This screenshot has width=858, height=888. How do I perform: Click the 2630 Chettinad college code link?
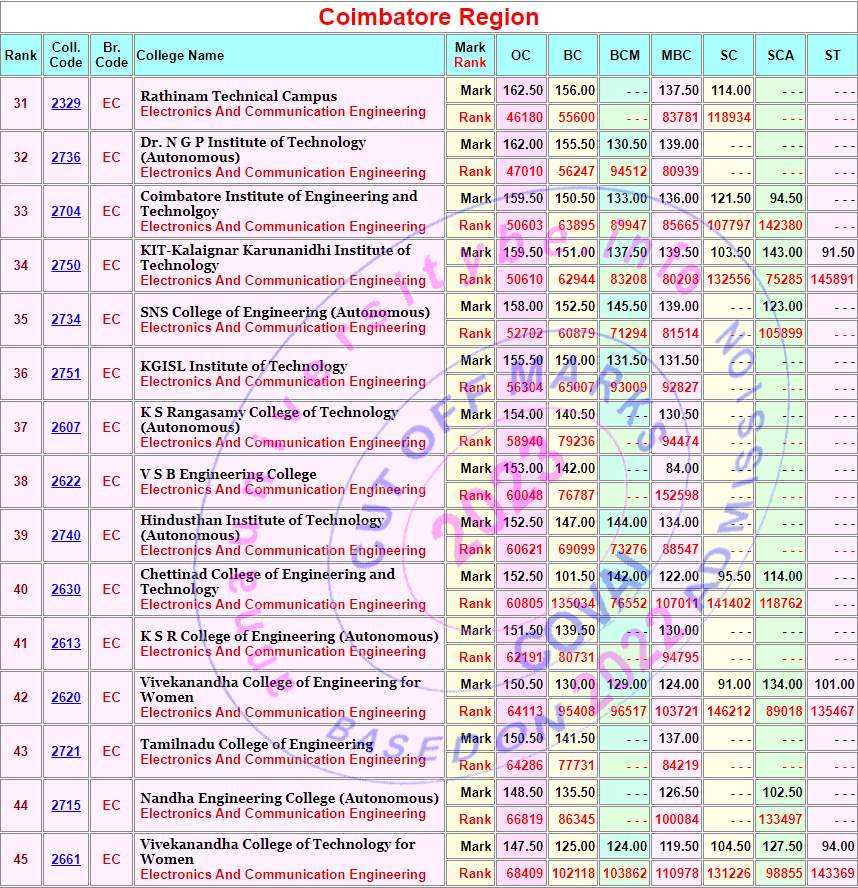pyautogui.click(x=66, y=590)
